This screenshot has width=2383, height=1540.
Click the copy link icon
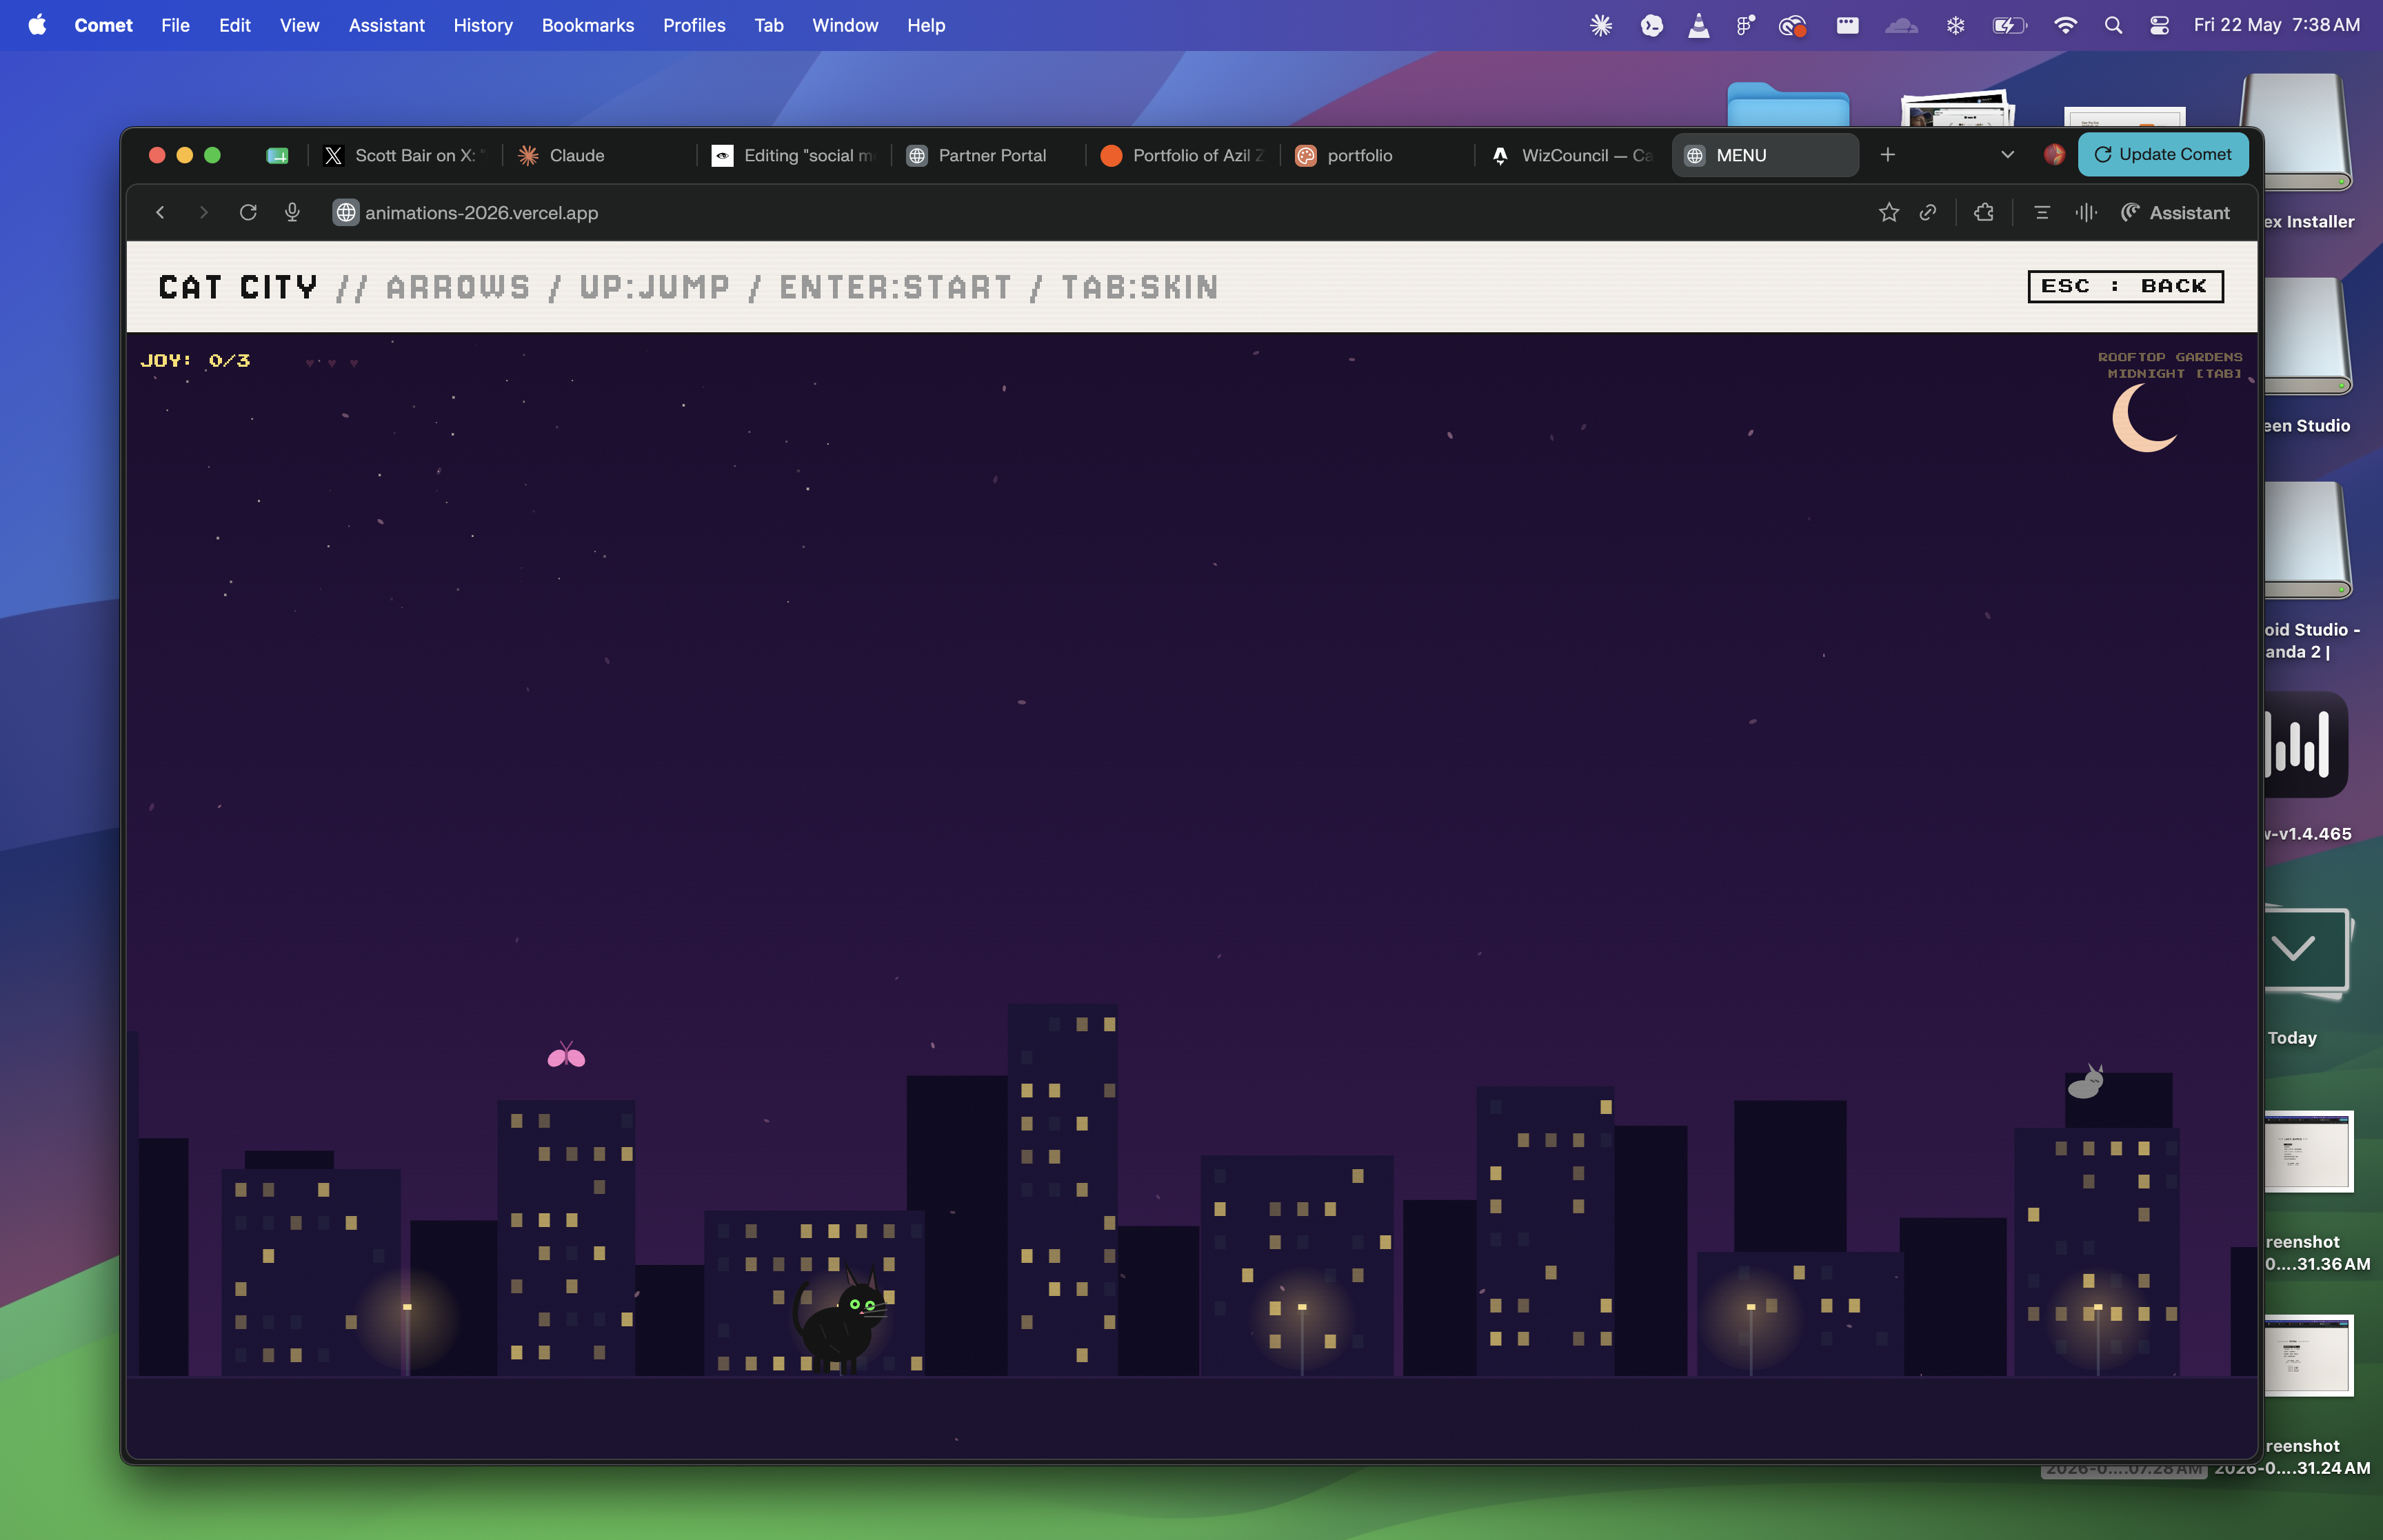[x=1928, y=212]
